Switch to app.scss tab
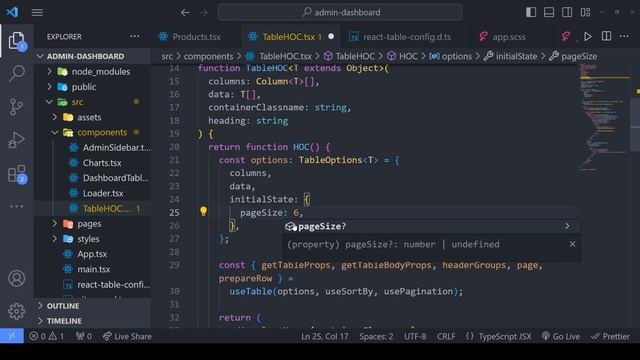The image size is (640, 360). pyautogui.click(x=509, y=37)
